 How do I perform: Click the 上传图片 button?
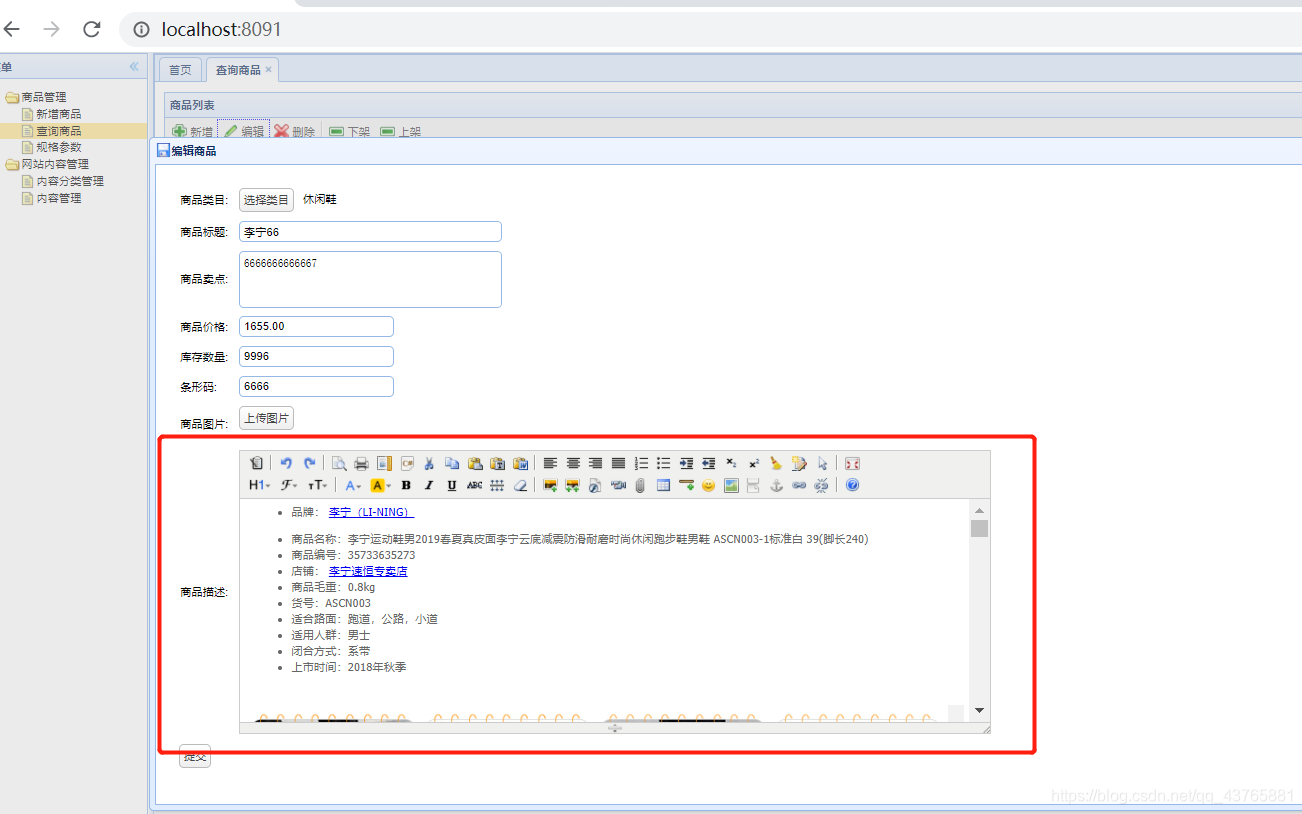(266, 418)
